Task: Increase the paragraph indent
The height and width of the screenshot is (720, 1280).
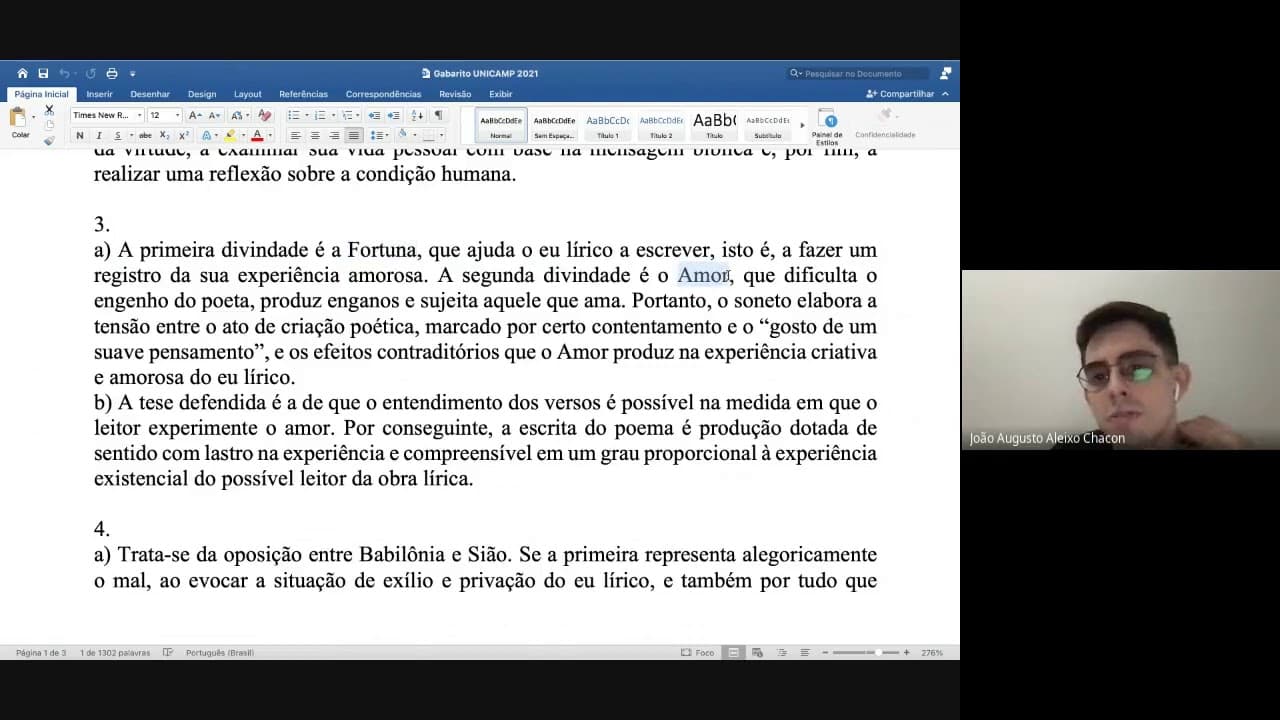Action: (393, 115)
